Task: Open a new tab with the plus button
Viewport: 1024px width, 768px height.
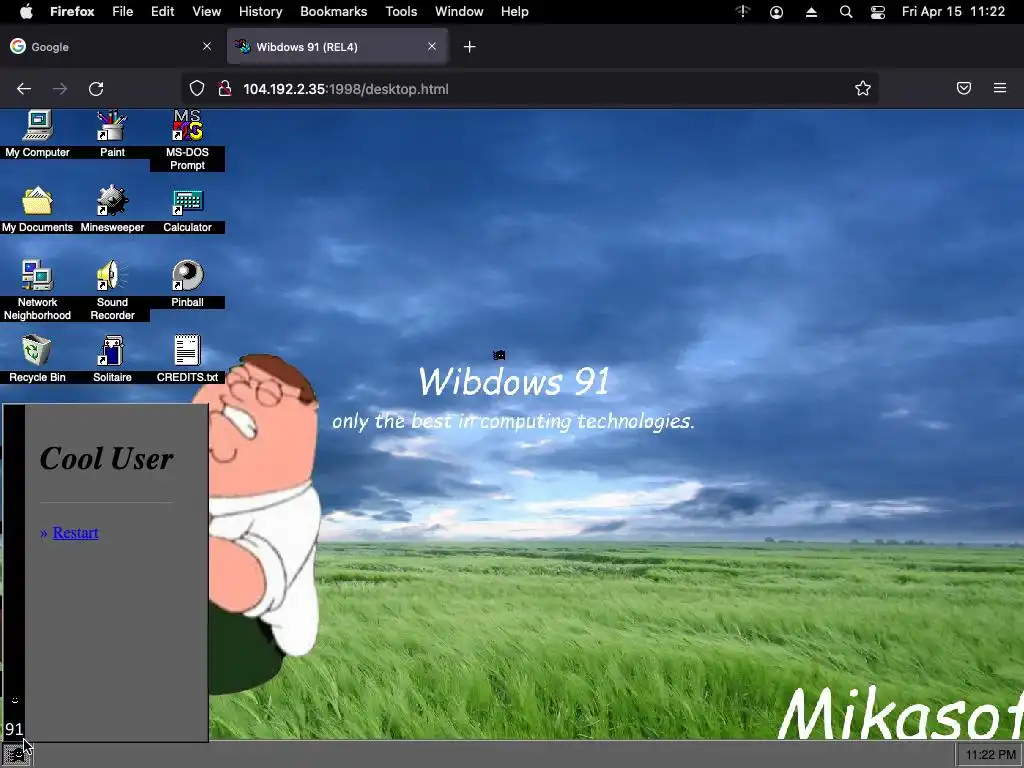Action: click(x=470, y=46)
